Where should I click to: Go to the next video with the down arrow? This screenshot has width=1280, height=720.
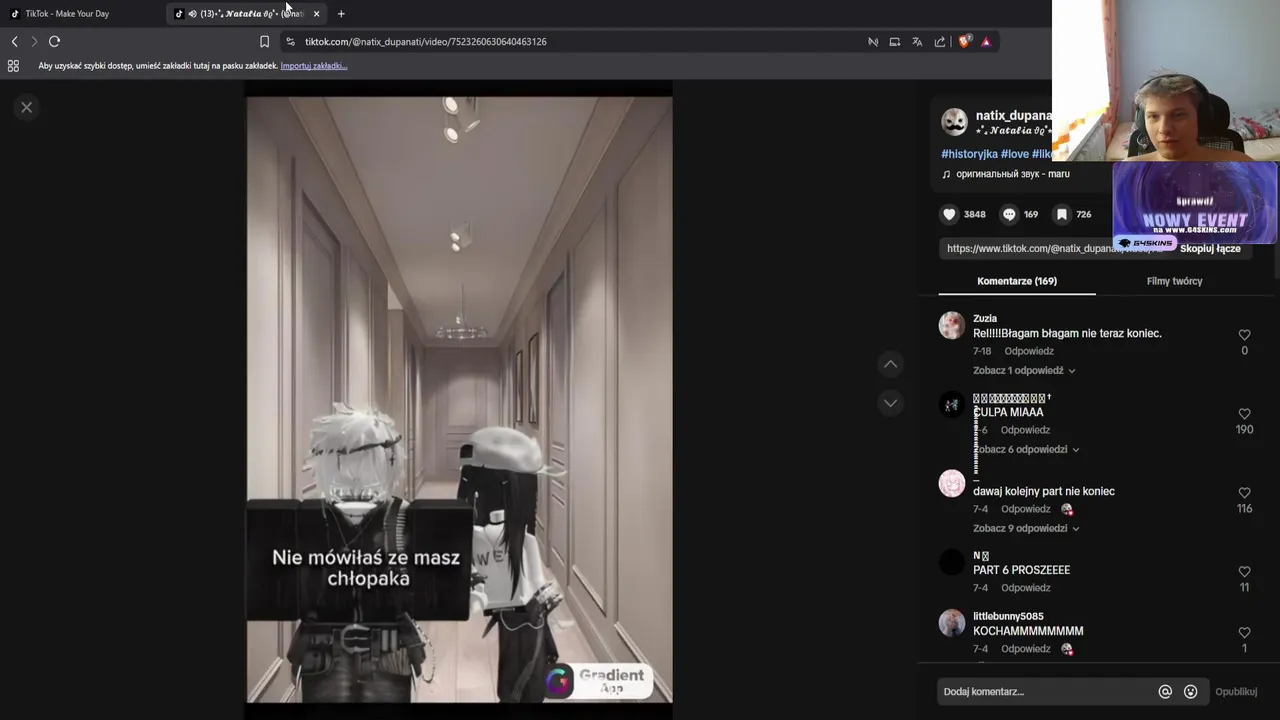[x=890, y=403]
